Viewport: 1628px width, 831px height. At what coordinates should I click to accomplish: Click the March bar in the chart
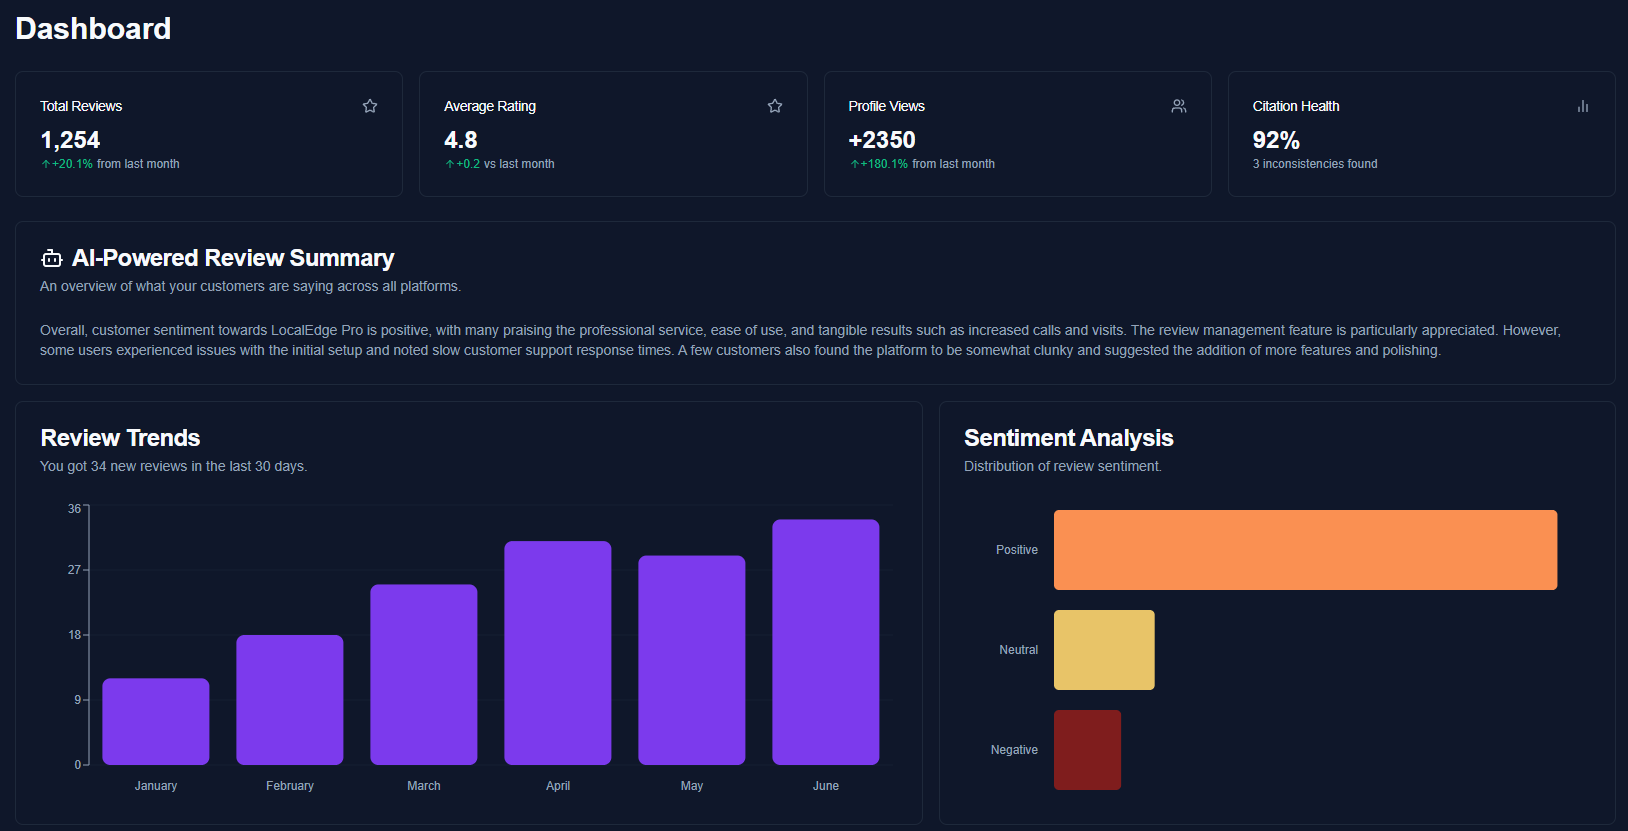pyautogui.click(x=424, y=675)
